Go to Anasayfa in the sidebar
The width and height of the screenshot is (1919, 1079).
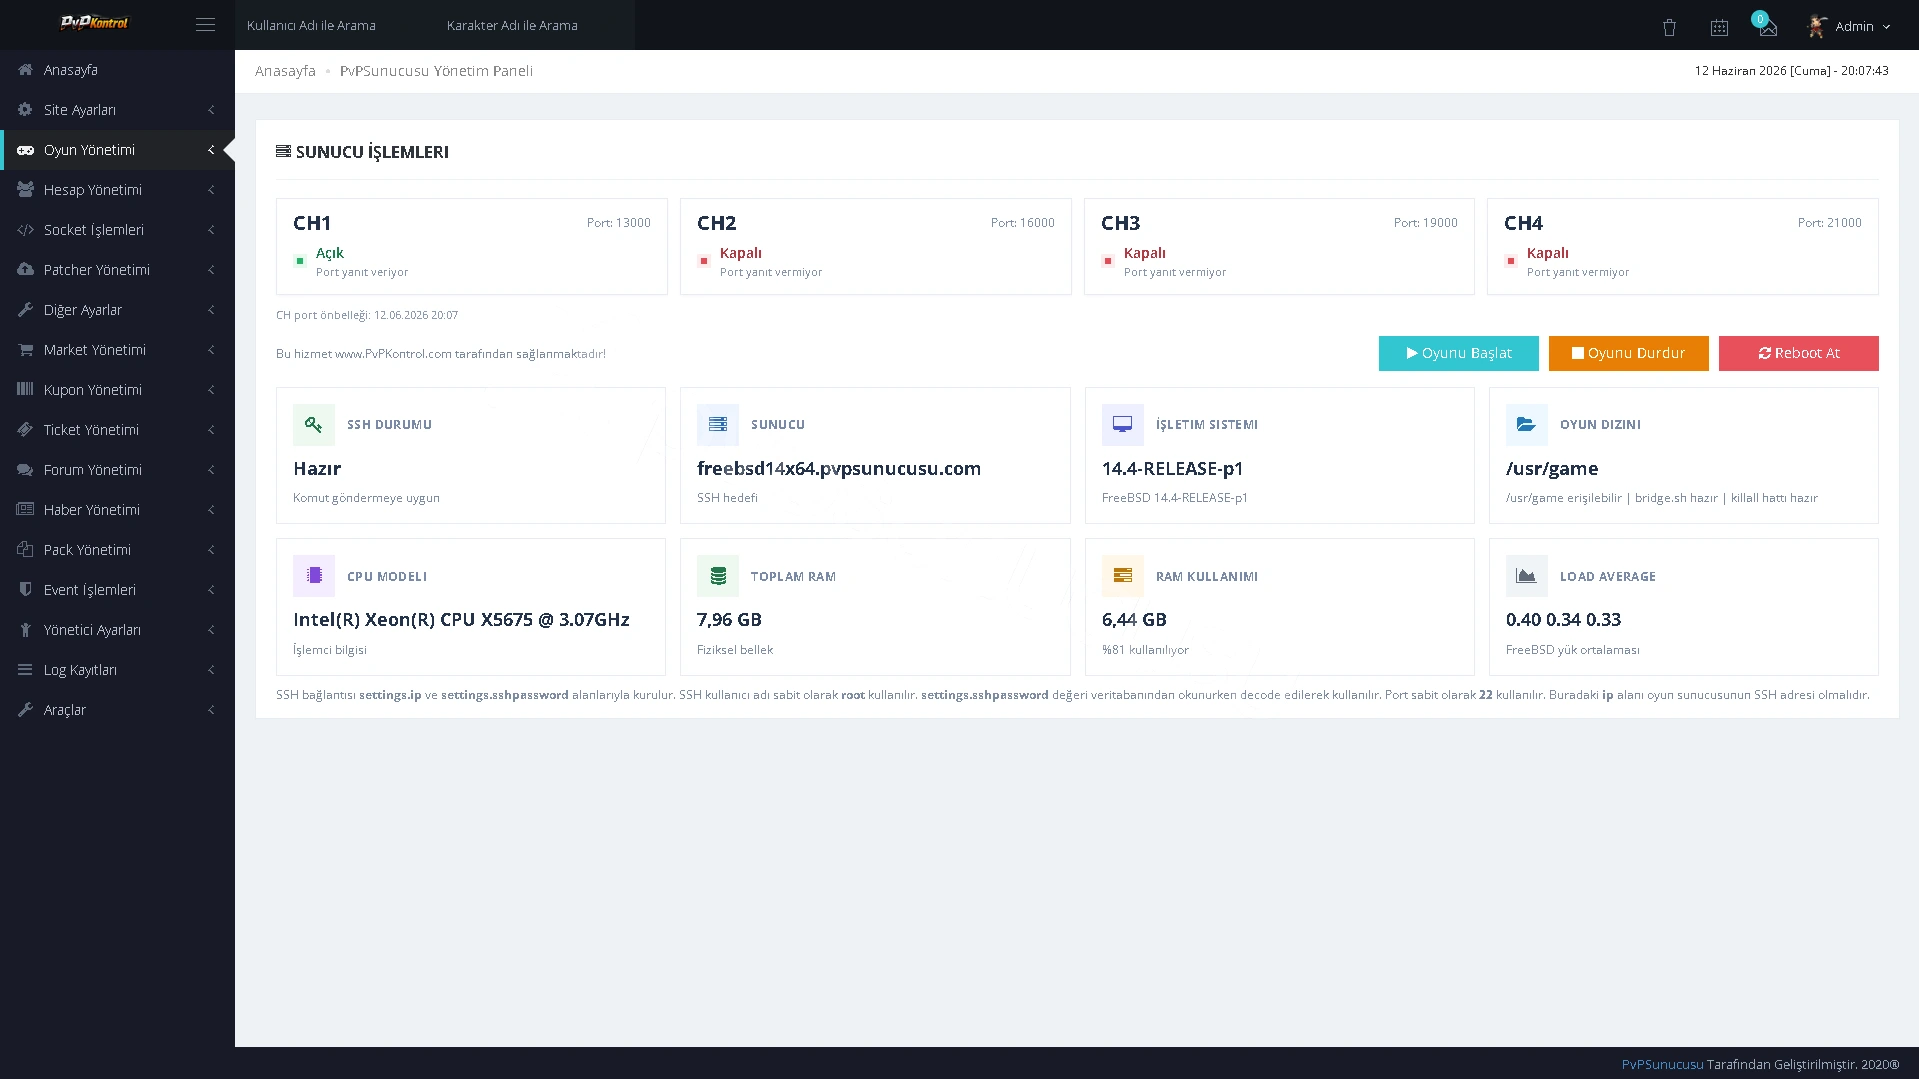click(x=117, y=70)
